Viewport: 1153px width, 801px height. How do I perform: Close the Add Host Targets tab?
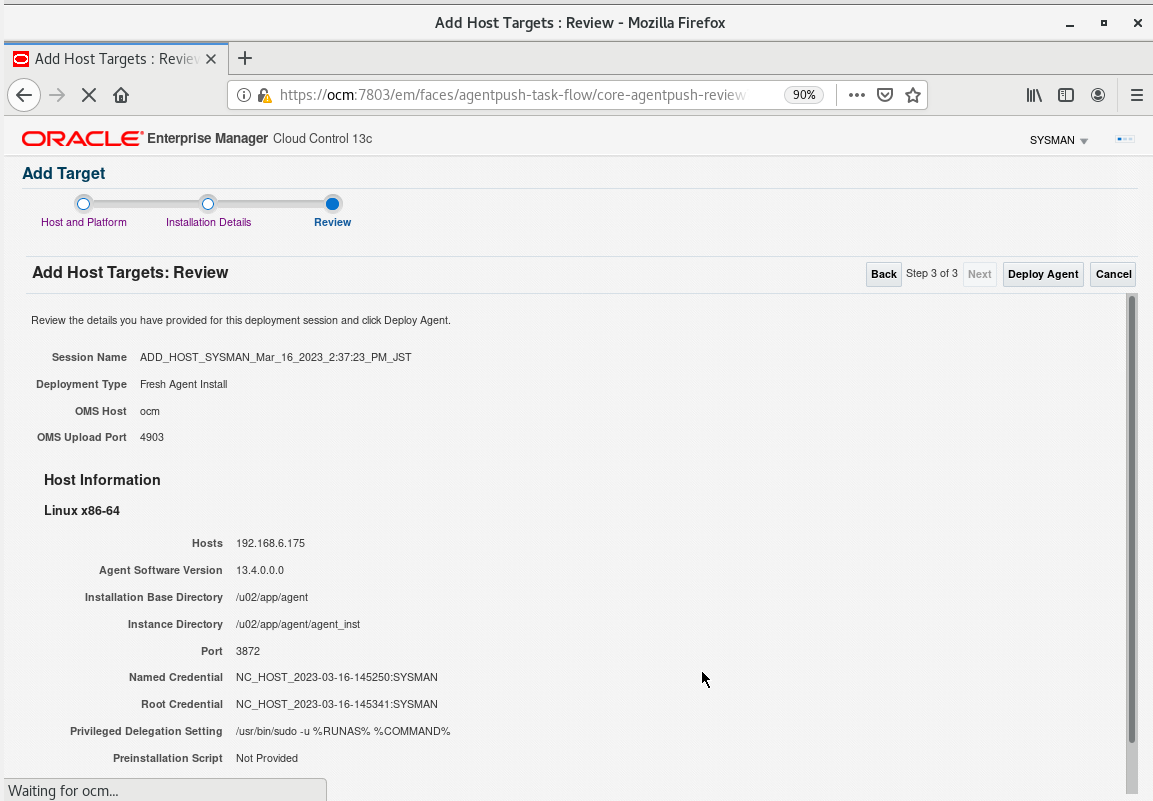211,59
